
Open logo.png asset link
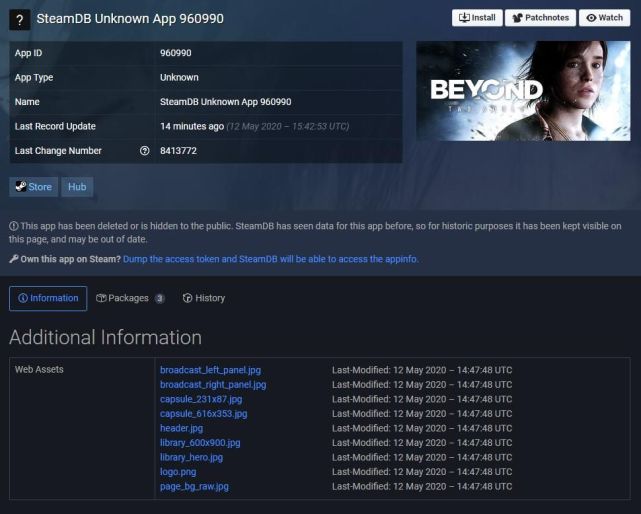click(178, 472)
